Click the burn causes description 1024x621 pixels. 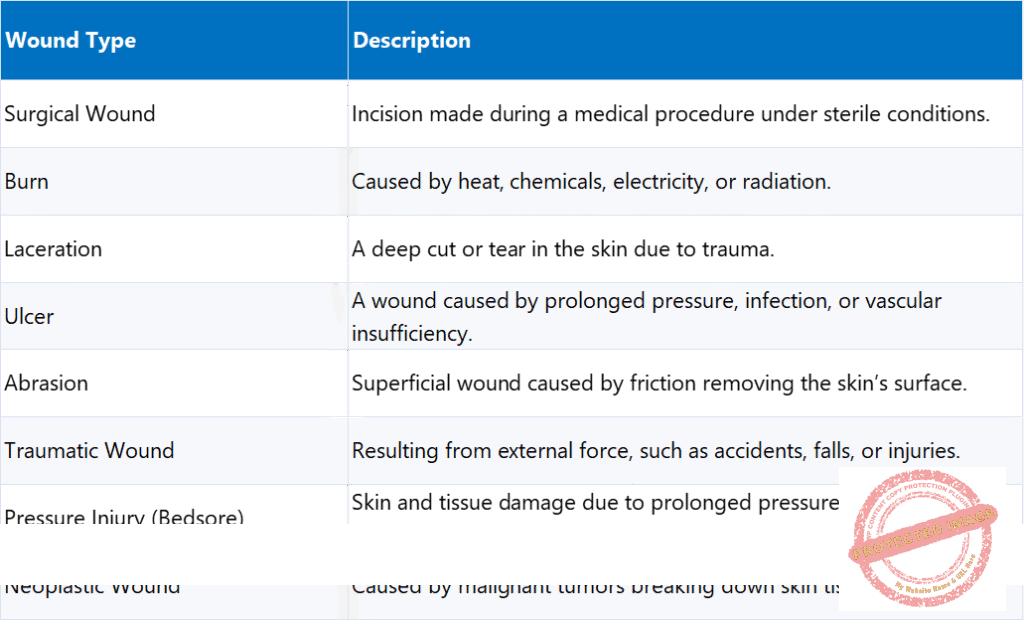(591, 182)
